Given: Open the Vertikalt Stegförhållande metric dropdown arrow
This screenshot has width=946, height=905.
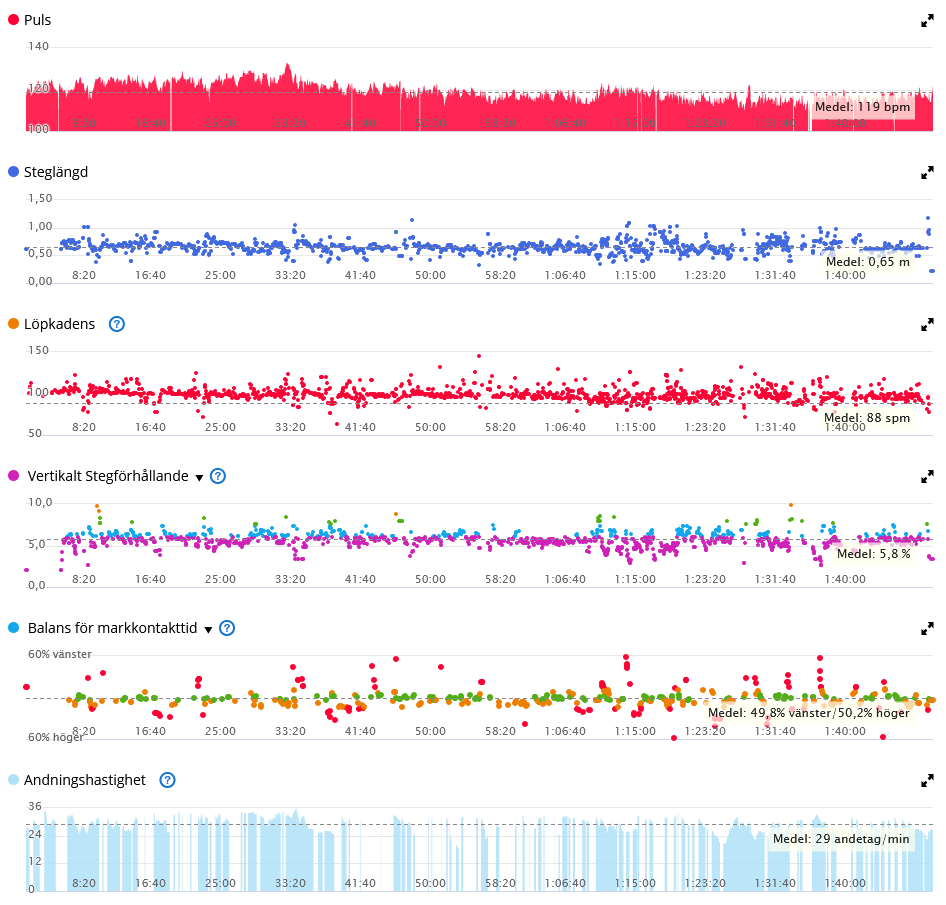Looking at the screenshot, I should (x=199, y=478).
